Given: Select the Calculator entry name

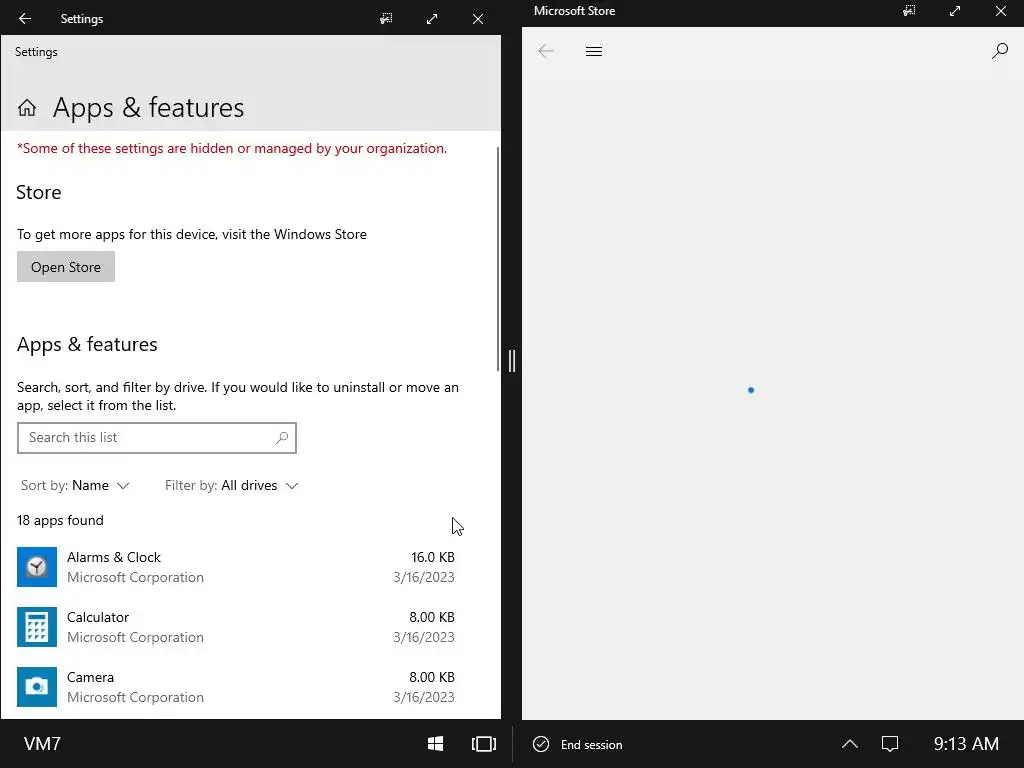Looking at the screenshot, I should [98, 617].
